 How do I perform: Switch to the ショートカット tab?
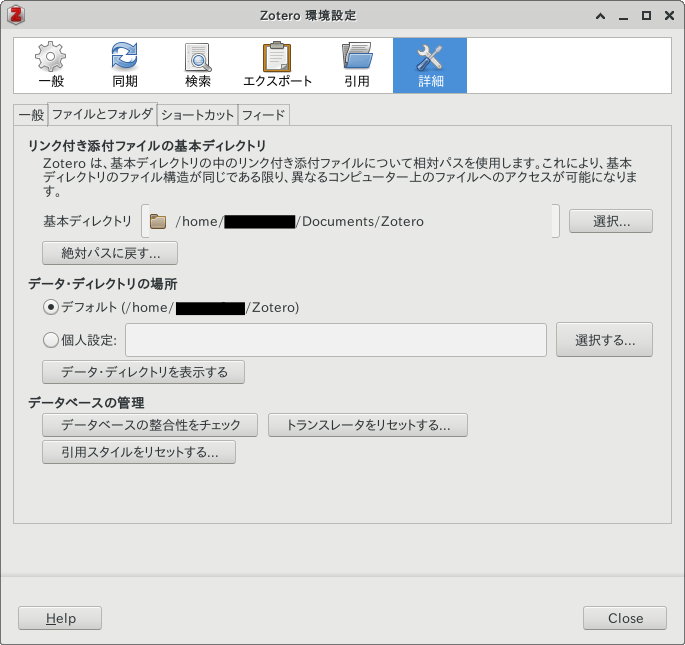coord(197,115)
